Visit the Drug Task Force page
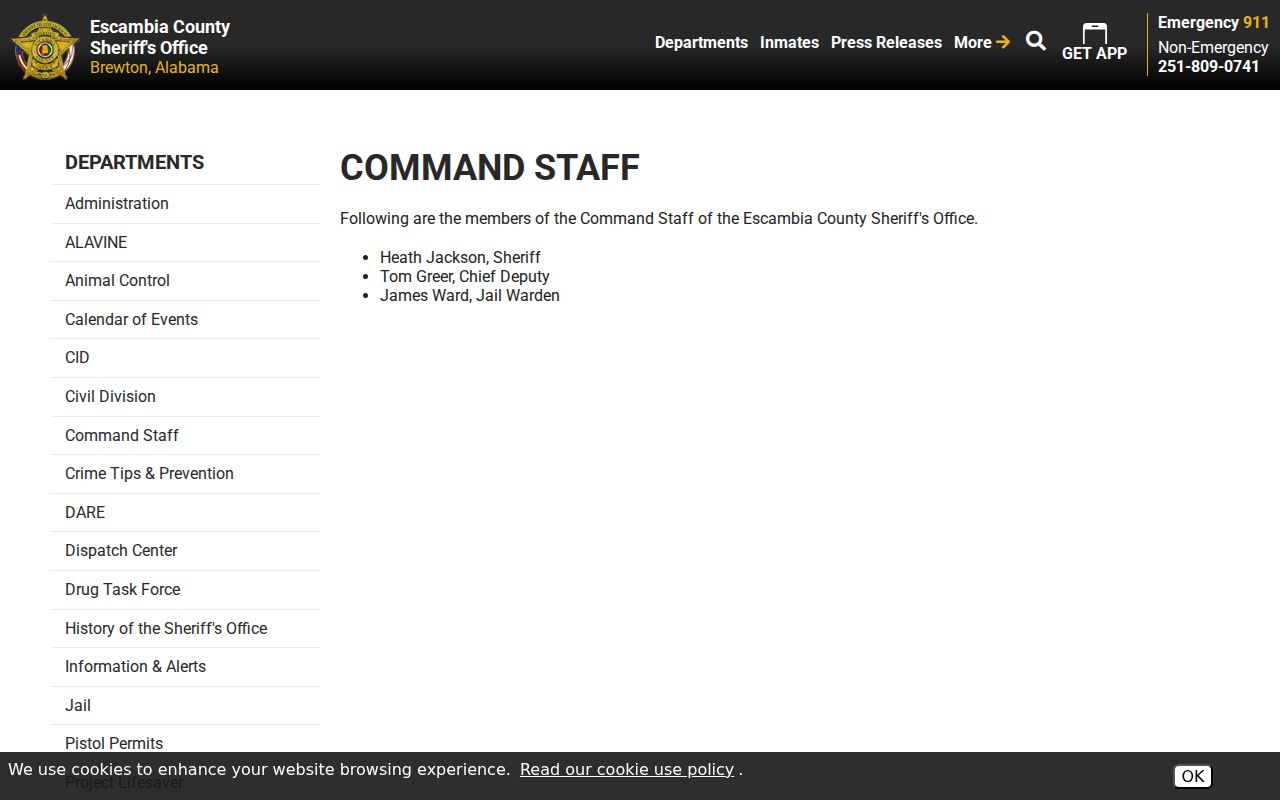The image size is (1280, 800). pyautogui.click(x=185, y=589)
